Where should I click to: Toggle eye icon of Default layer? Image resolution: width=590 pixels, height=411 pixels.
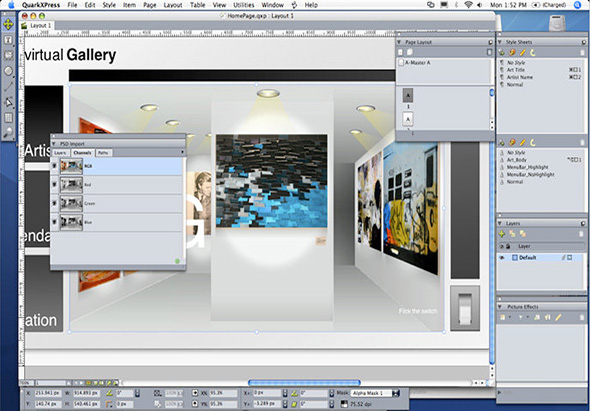click(x=502, y=258)
